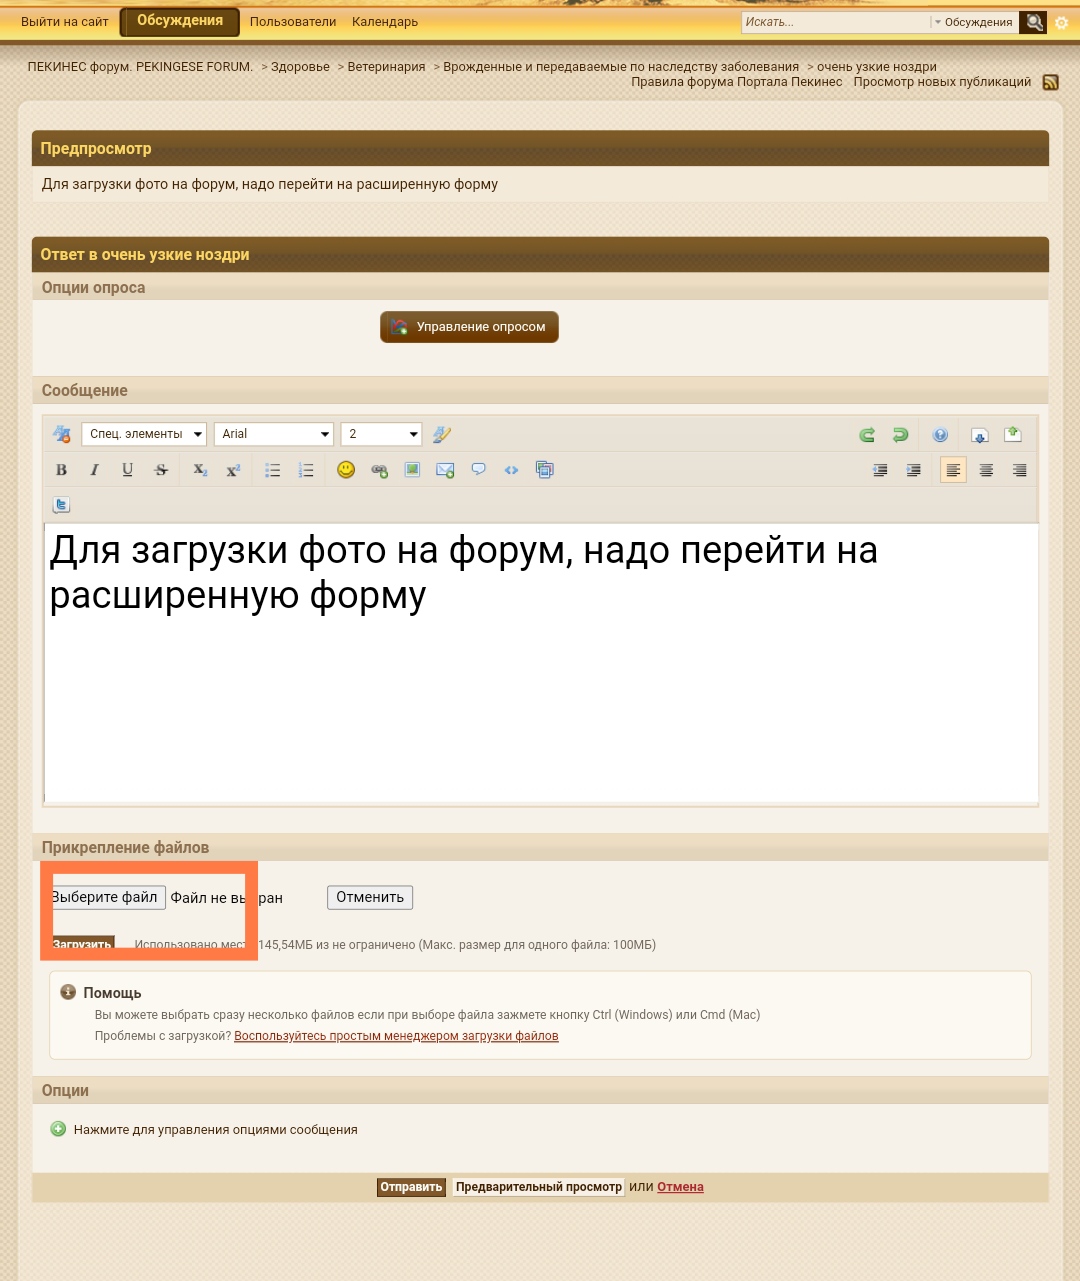Insert a bulleted list

(x=272, y=470)
